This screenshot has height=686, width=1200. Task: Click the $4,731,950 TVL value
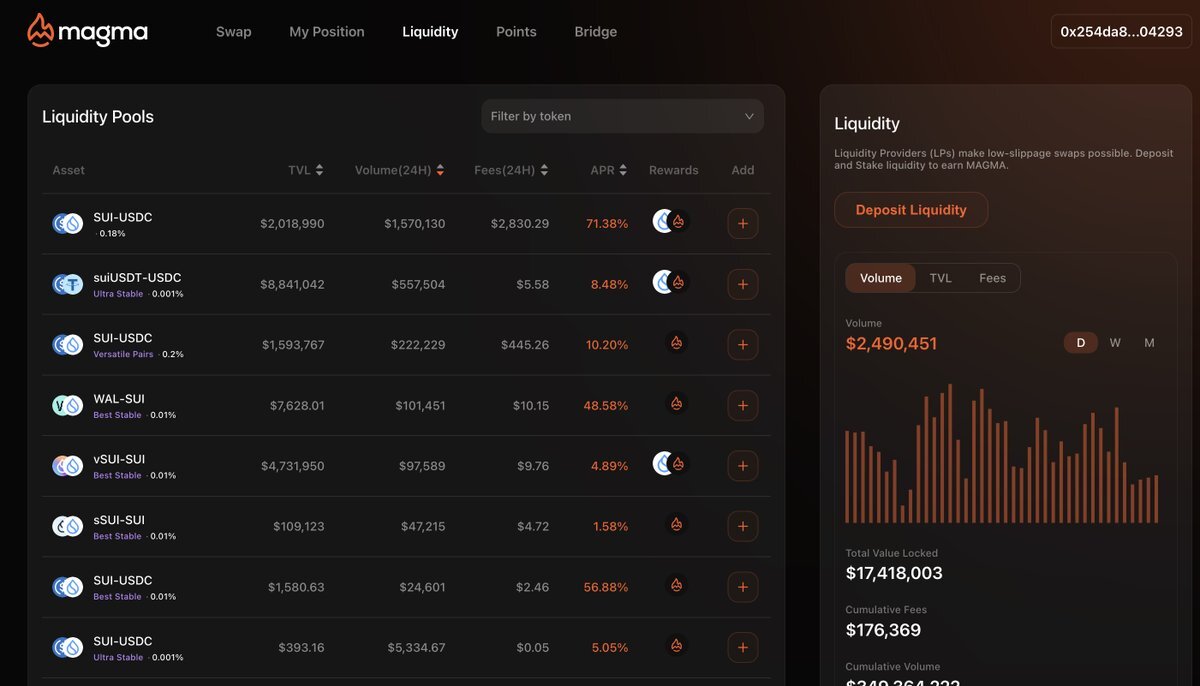click(293, 466)
